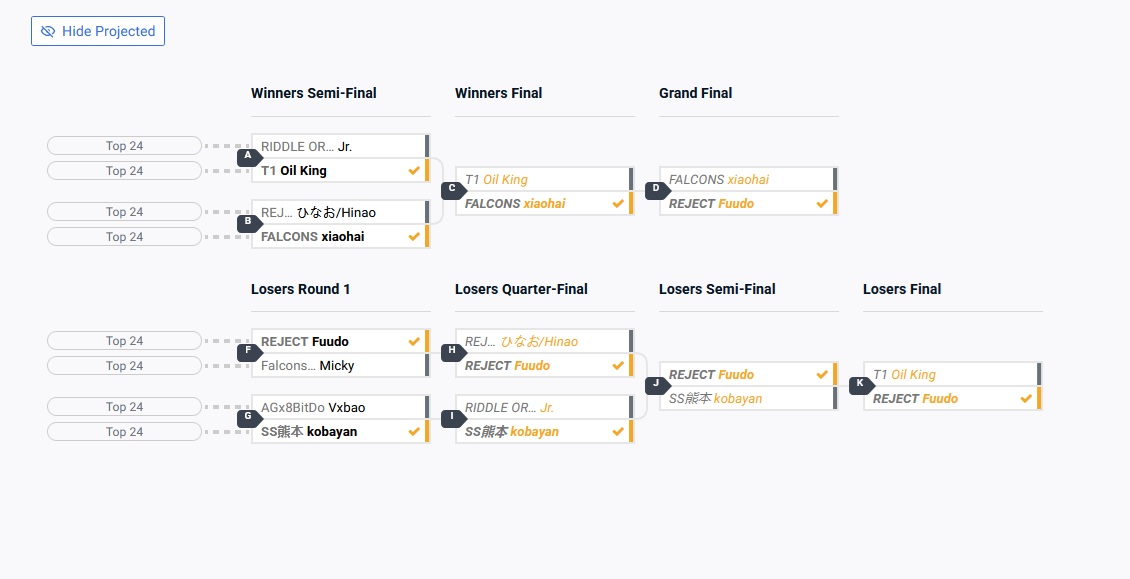Viewport: 1130px width, 579px height.
Task: Click match H badge in Losers Quarter-Final
Action: click(x=453, y=351)
